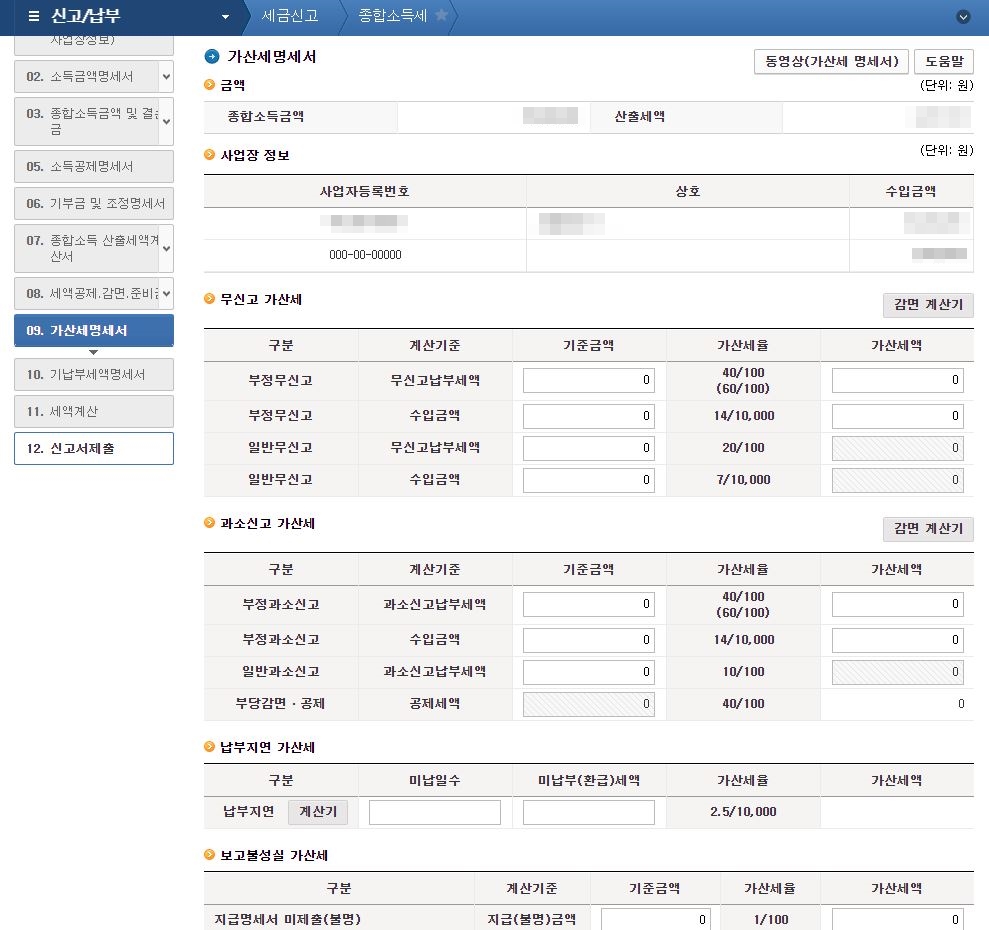Click the 상호 column header
Viewport: 989px width, 930px height.
tap(688, 192)
